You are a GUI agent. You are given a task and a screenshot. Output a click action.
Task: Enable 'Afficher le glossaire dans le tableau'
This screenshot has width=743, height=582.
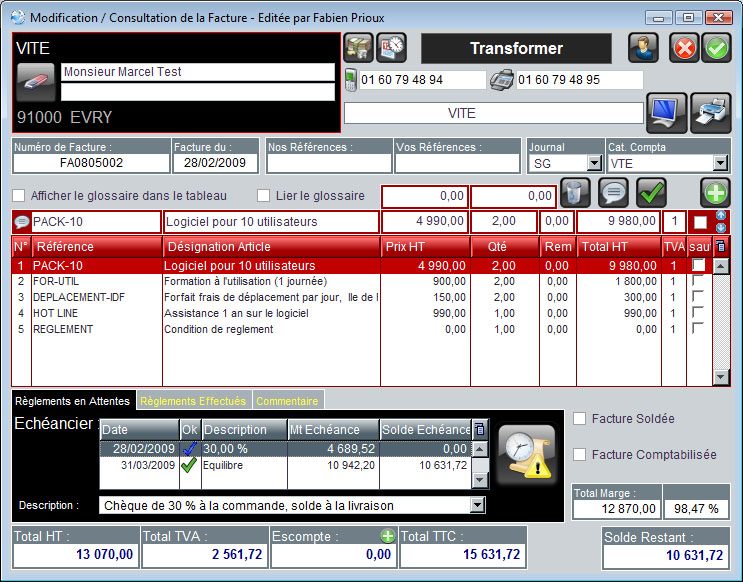click(x=19, y=195)
